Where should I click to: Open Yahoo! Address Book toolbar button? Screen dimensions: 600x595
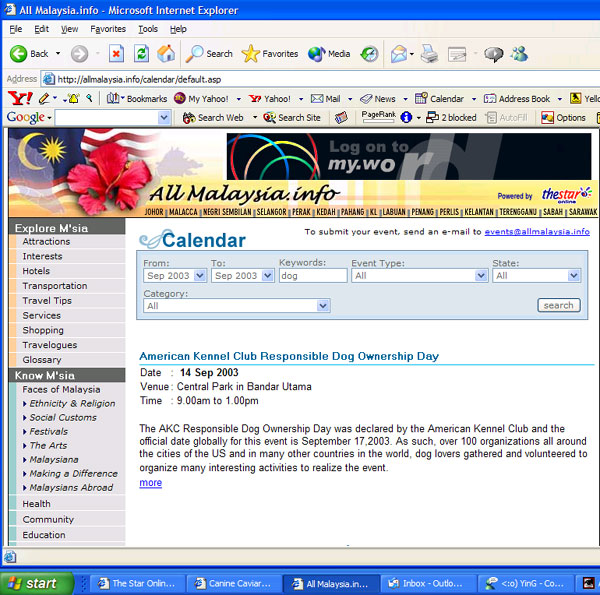coord(517,99)
